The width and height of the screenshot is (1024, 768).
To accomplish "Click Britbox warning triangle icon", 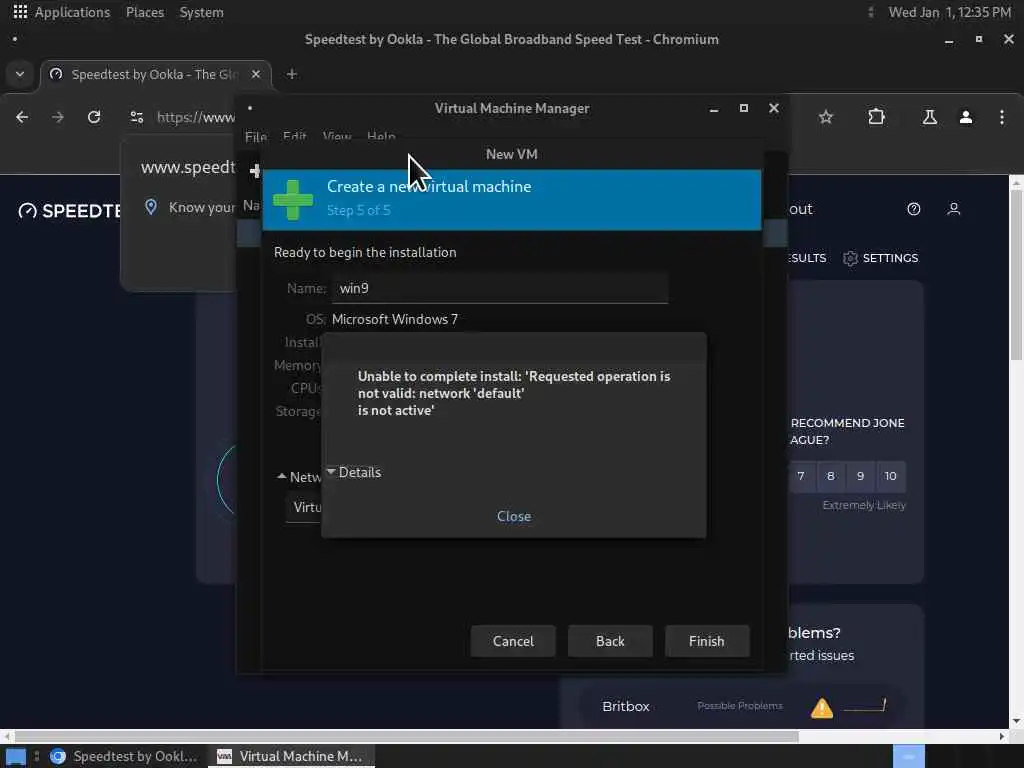I will 822,707.
